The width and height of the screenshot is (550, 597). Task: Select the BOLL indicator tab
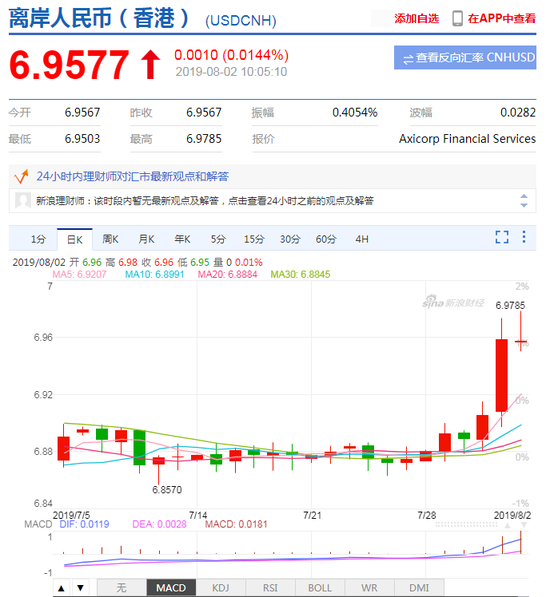(x=320, y=588)
